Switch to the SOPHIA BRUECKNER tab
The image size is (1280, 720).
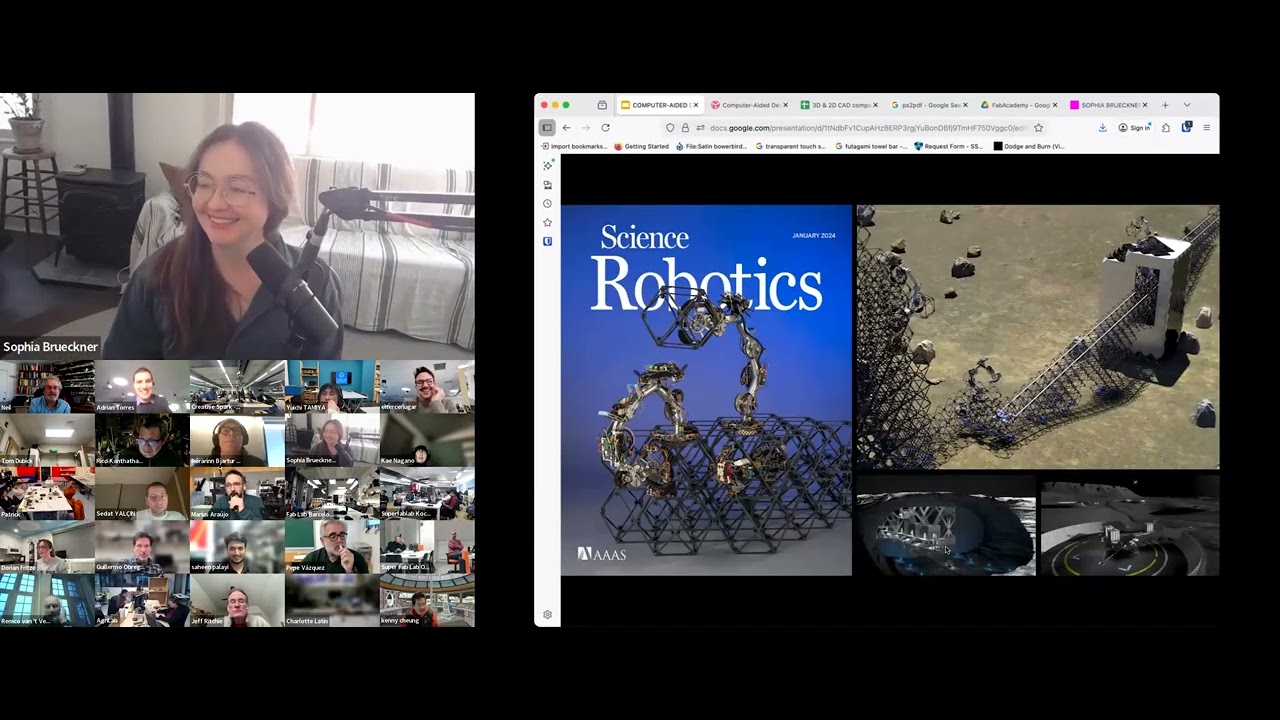1109,105
